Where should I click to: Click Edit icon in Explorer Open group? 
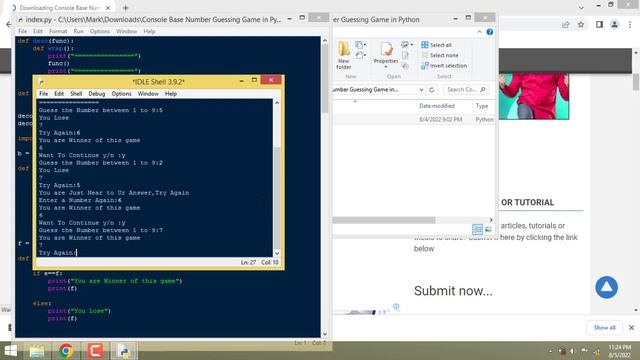[x=405, y=55]
